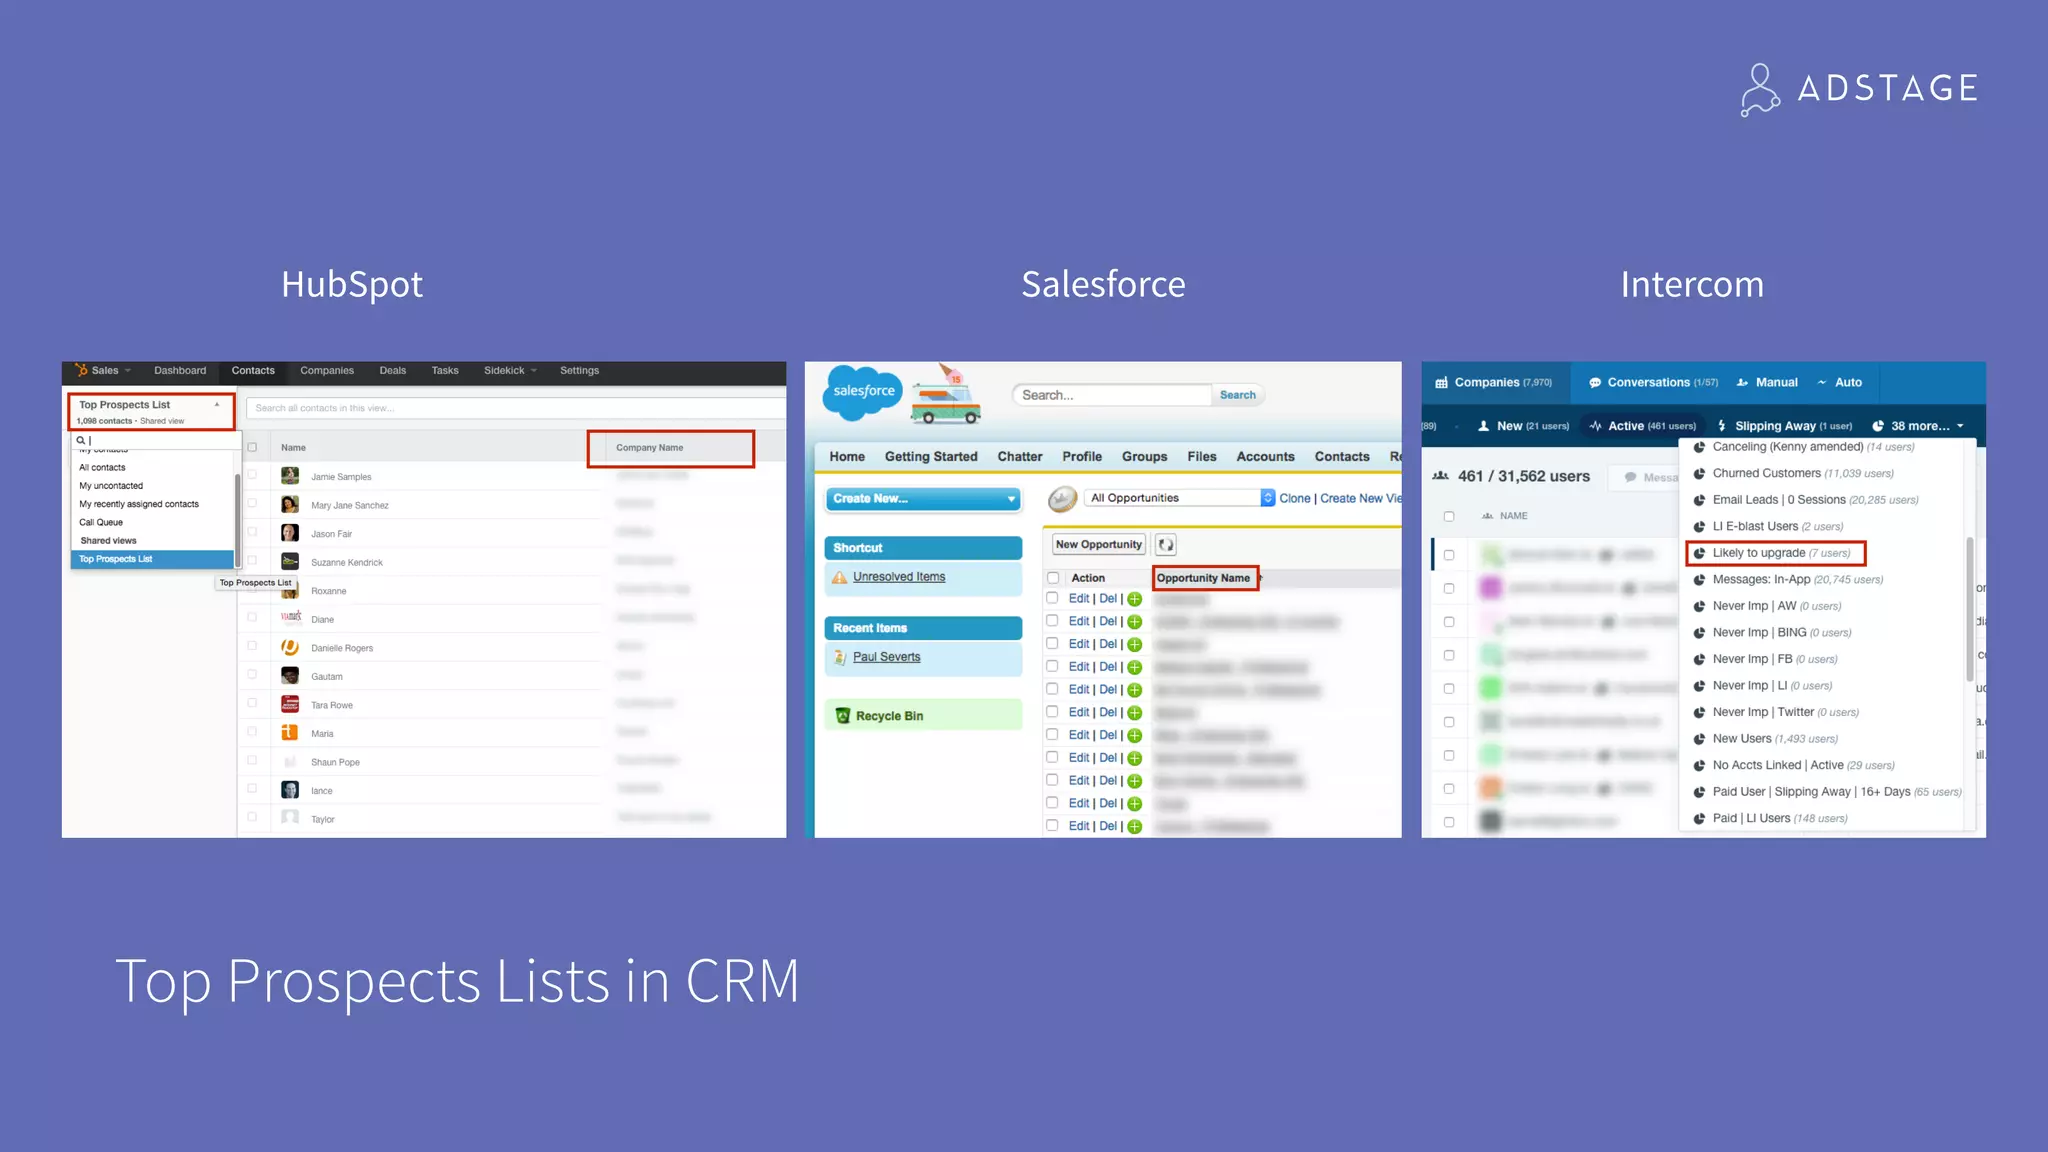Click Danielle Rogers' orange avatar icon
The height and width of the screenshot is (1152, 2048).
click(x=290, y=647)
